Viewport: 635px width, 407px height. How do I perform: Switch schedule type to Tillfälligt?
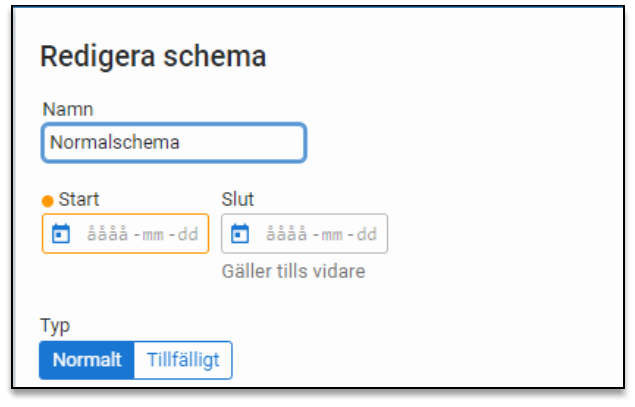coord(183,360)
